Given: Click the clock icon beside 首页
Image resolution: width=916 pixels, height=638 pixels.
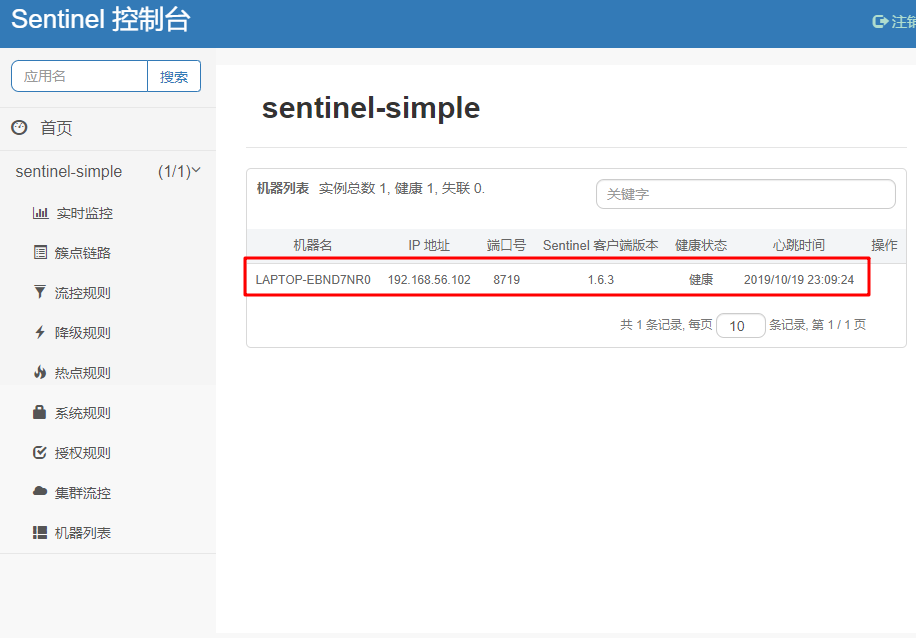Looking at the screenshot, I should [20, 127].
